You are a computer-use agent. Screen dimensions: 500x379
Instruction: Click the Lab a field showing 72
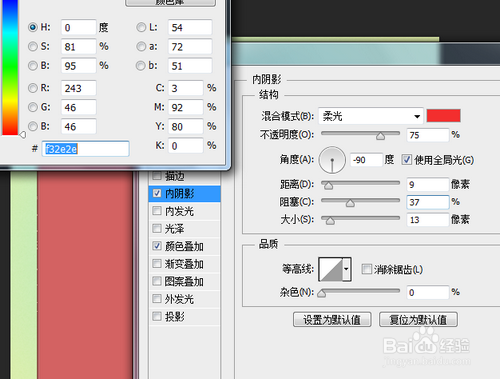point(190,47)
